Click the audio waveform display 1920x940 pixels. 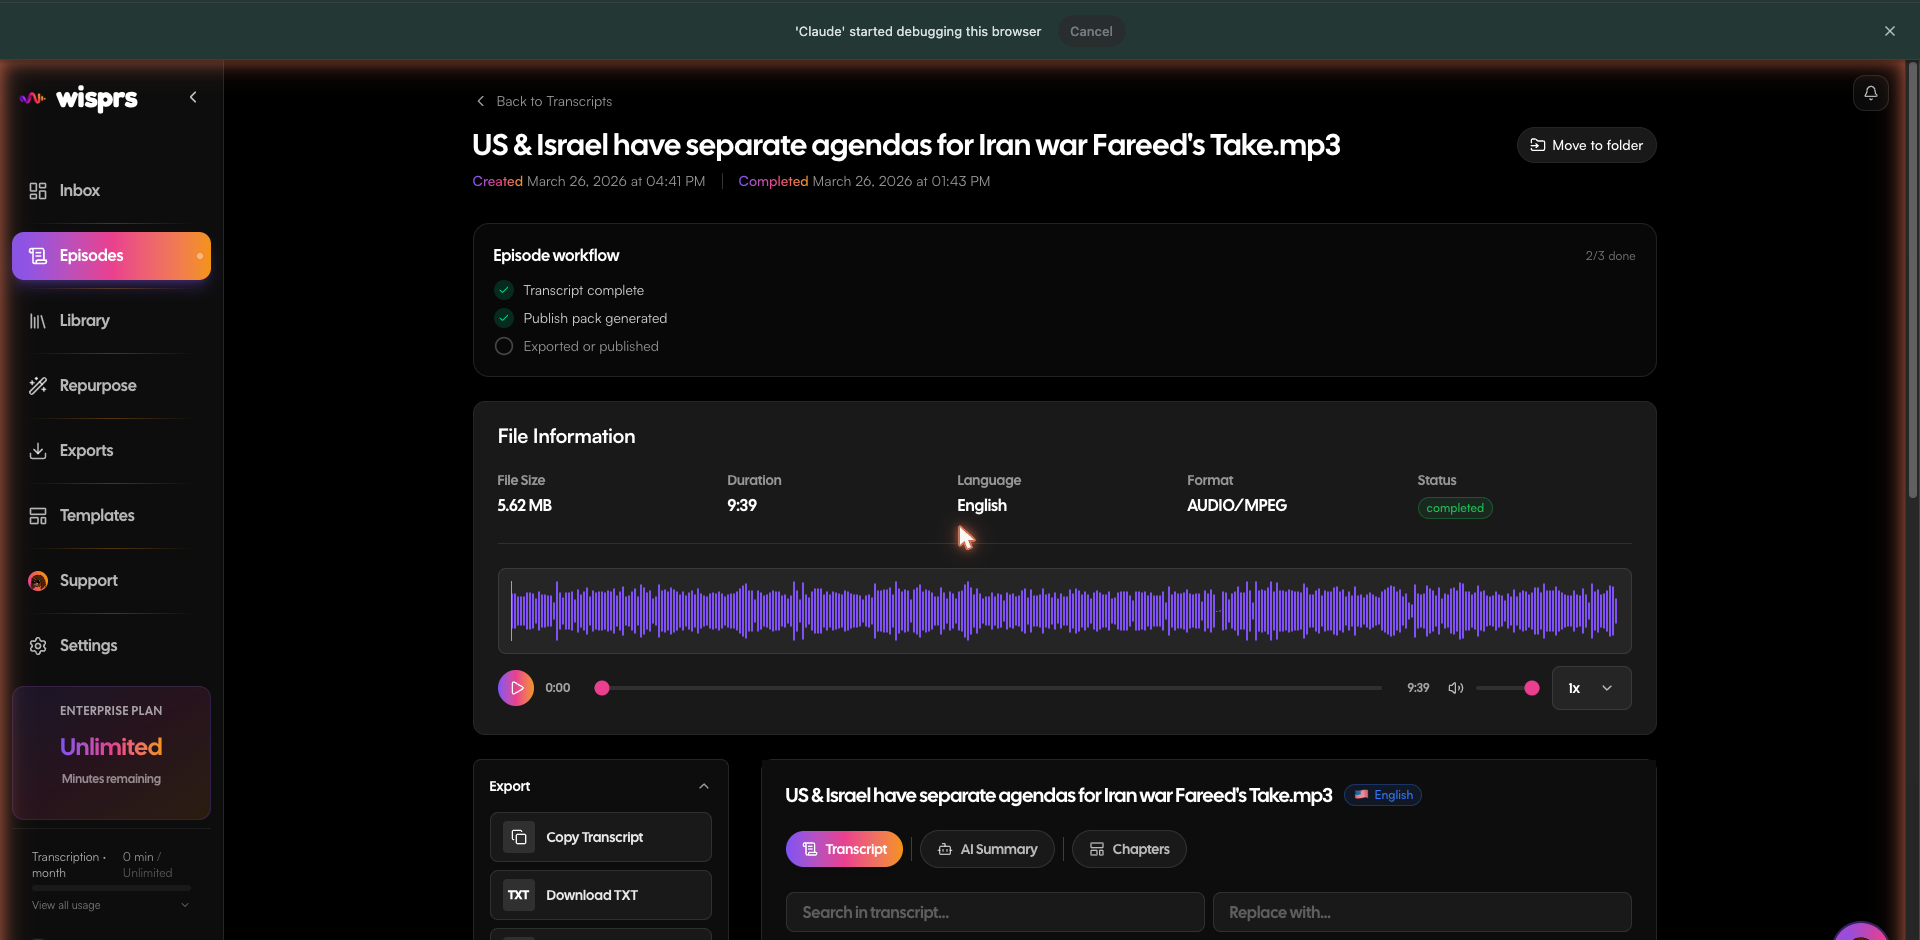1064,611
